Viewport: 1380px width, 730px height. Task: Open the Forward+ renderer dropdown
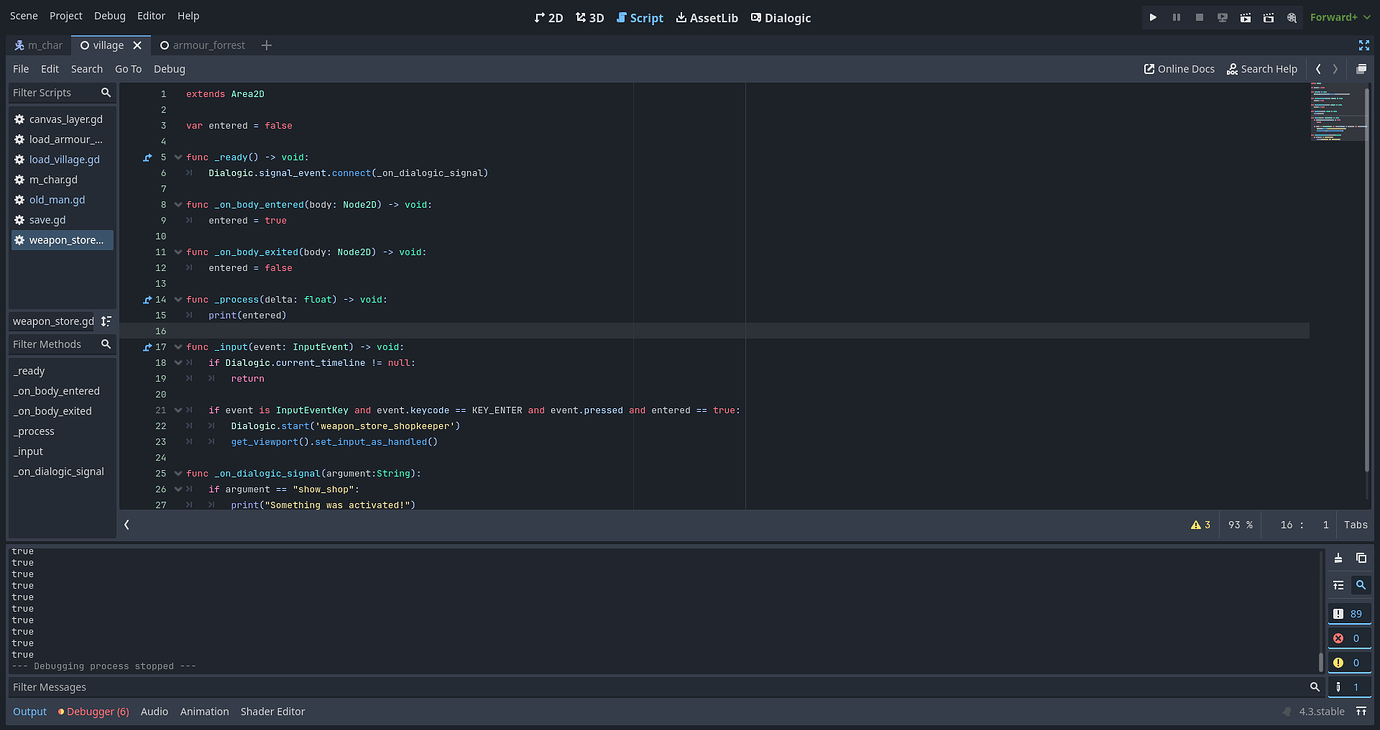click(x=1340, y=17)
